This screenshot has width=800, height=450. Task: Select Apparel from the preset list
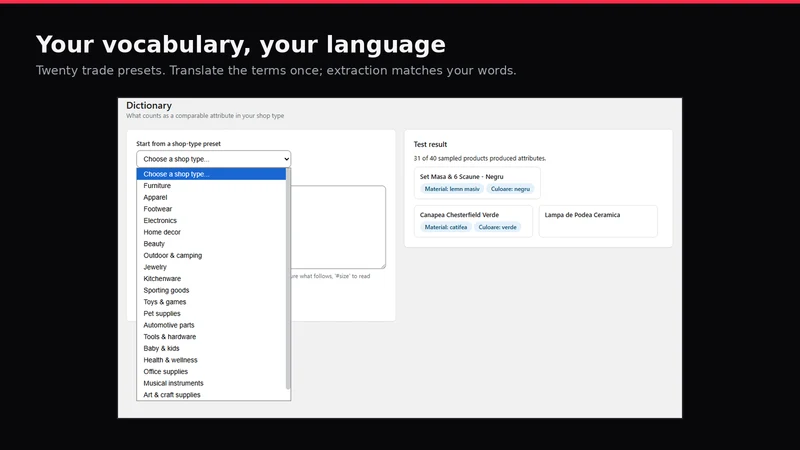coord(211,197)
